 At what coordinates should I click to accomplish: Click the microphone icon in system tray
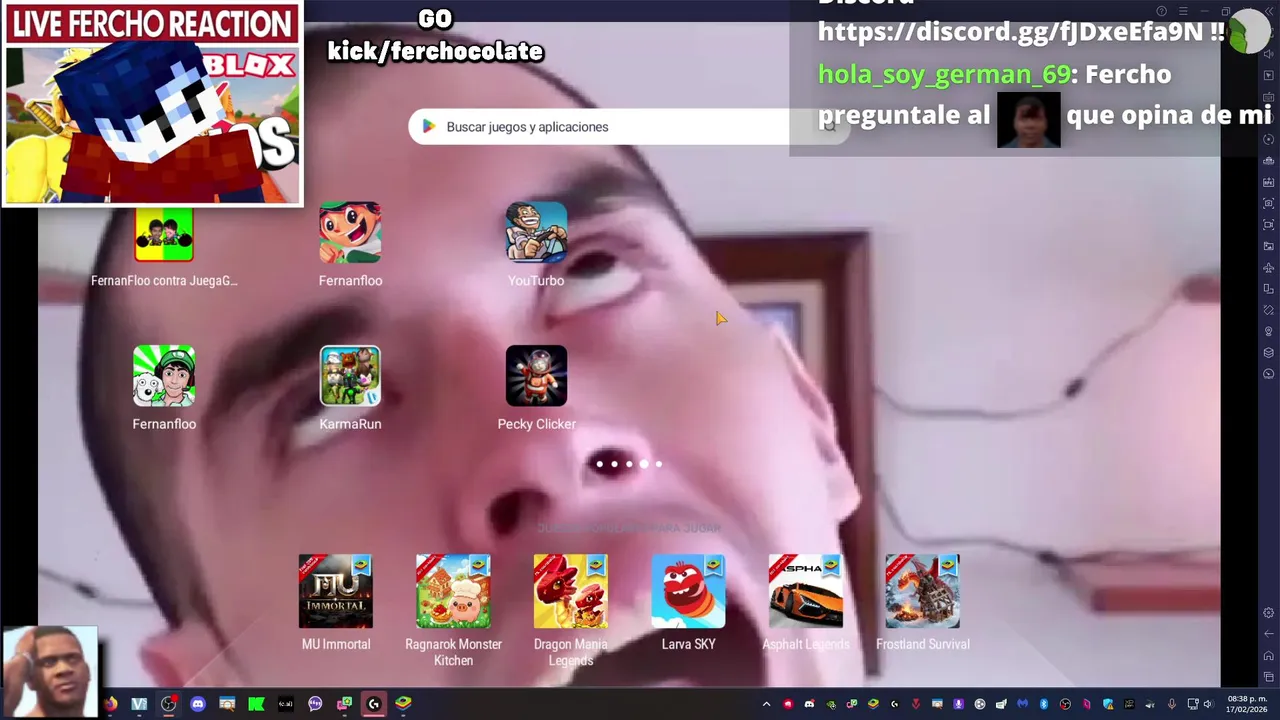(x=1171, y=704)
